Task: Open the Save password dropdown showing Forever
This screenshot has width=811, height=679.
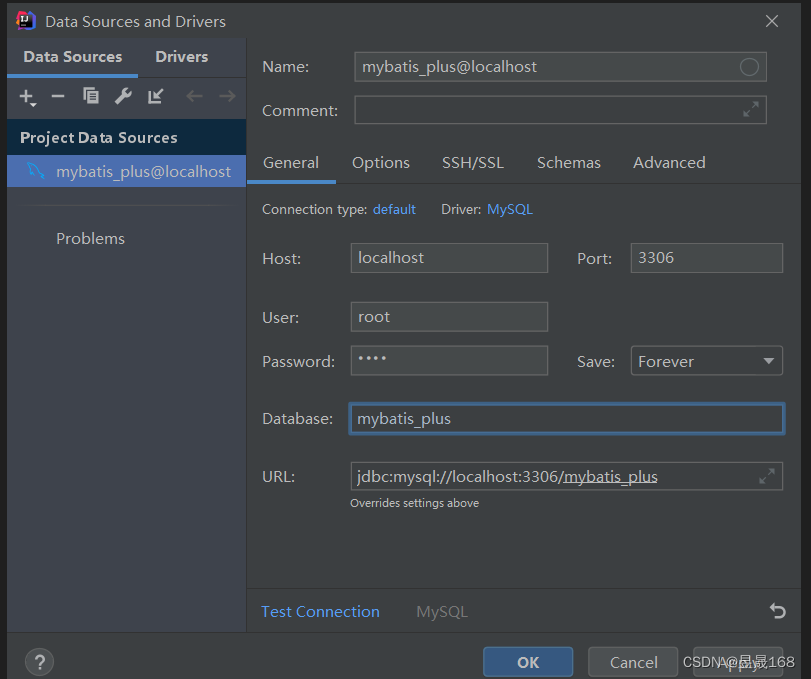Action: tap(707, 361)
